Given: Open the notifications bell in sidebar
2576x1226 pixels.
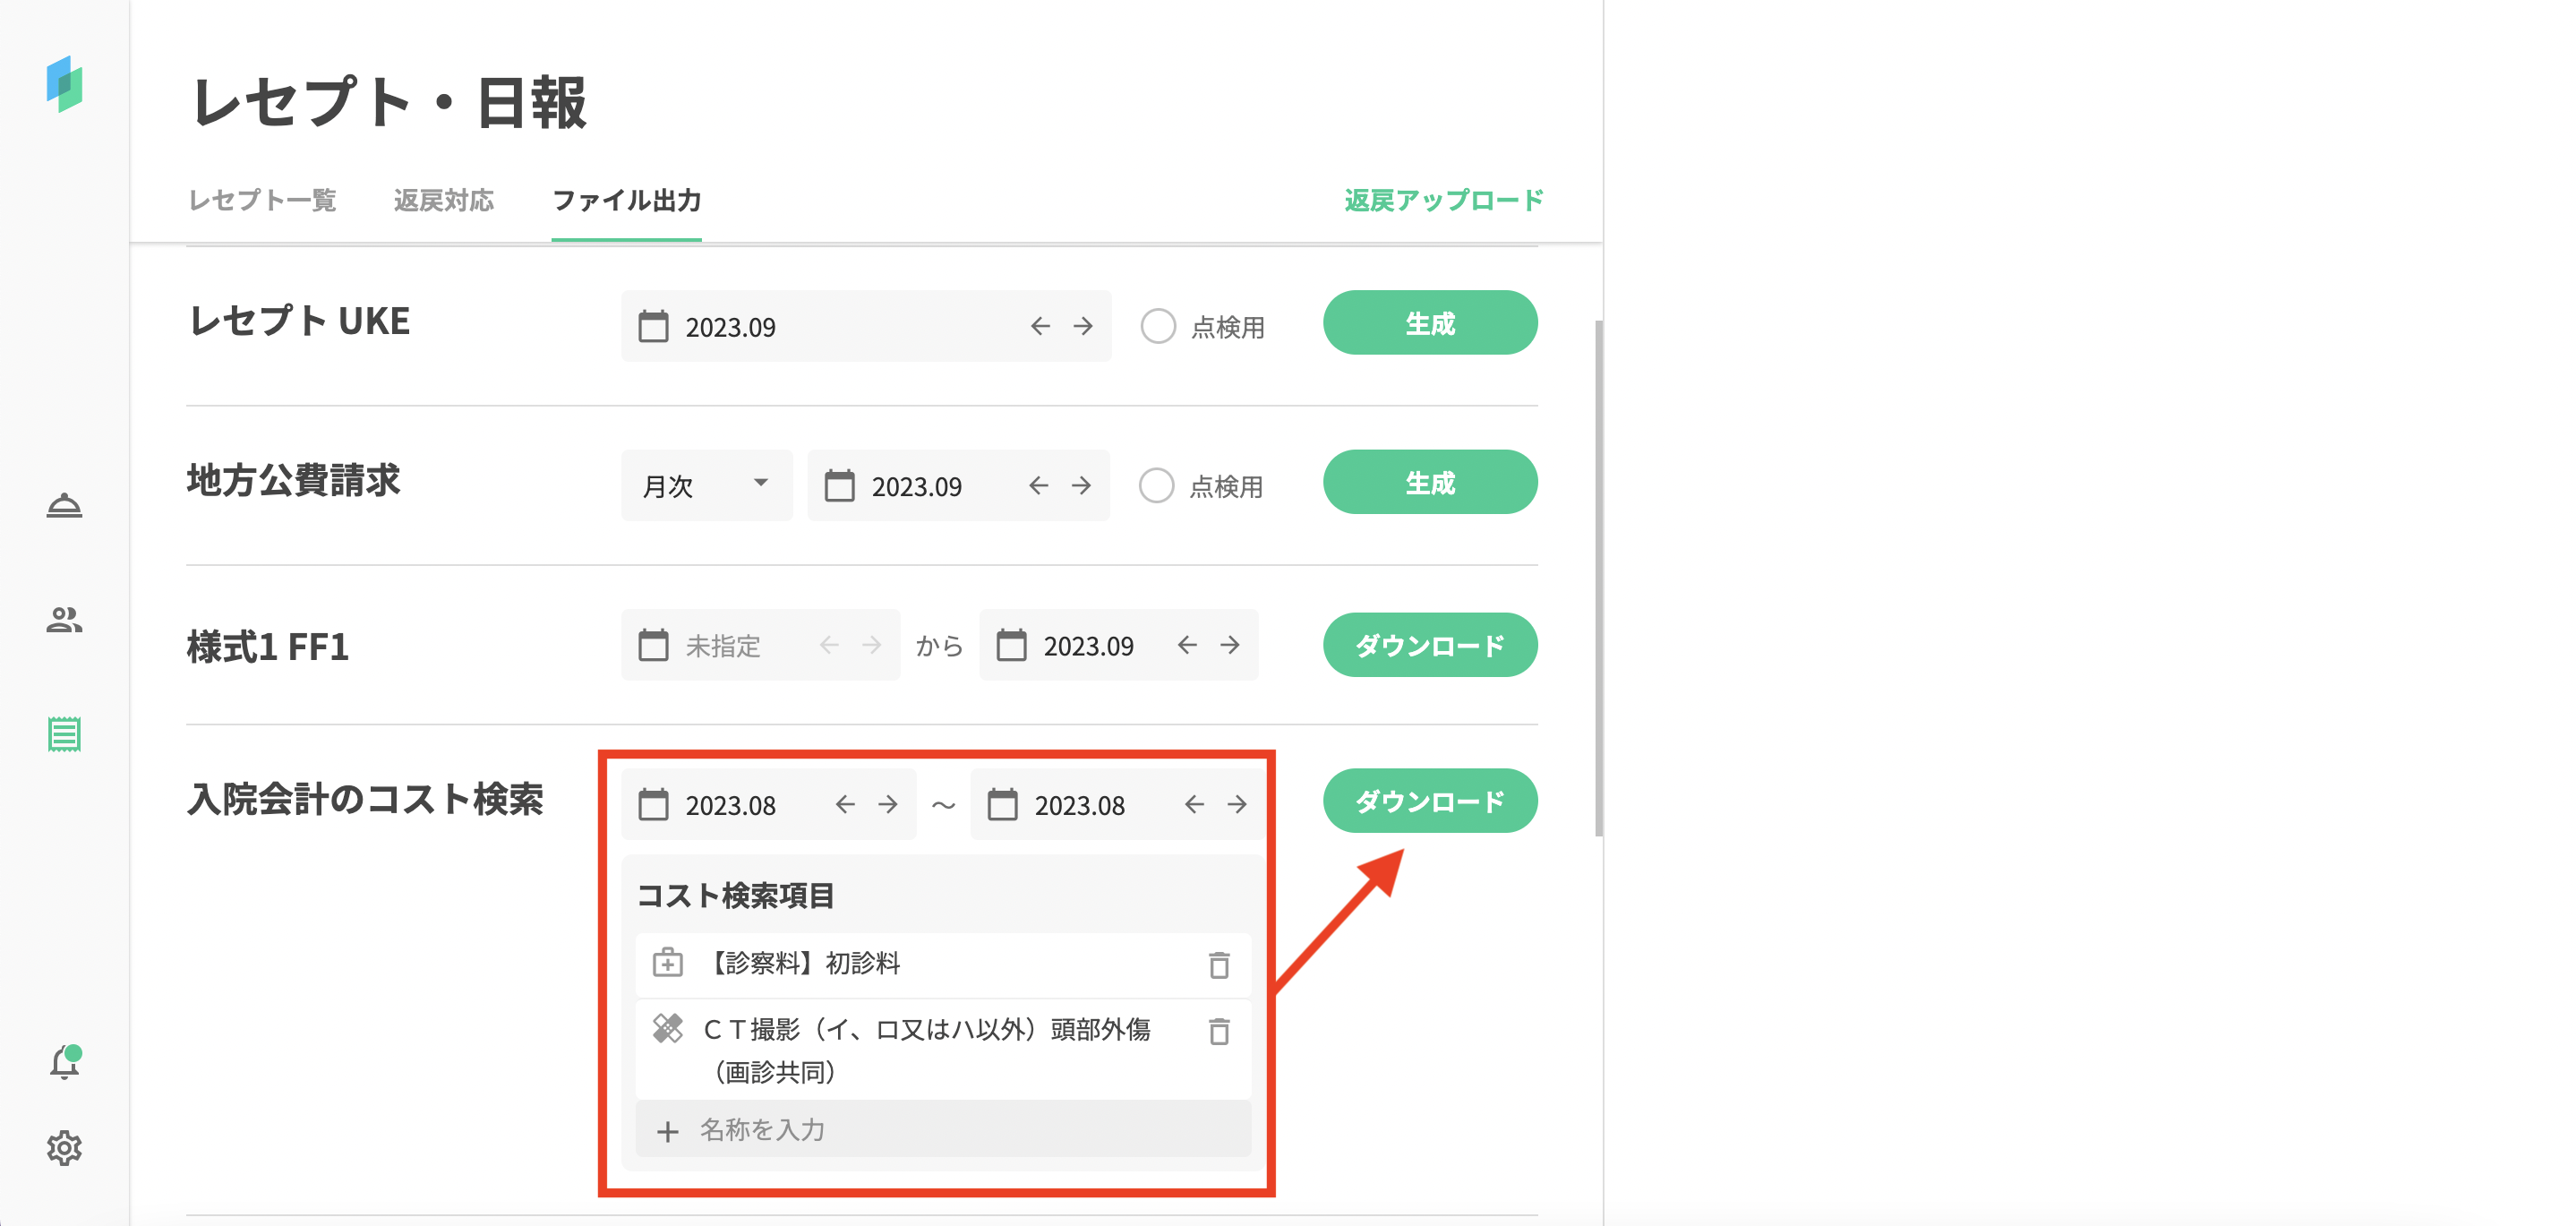Looking at the screenshot, I should click(x=64, y=1062).
